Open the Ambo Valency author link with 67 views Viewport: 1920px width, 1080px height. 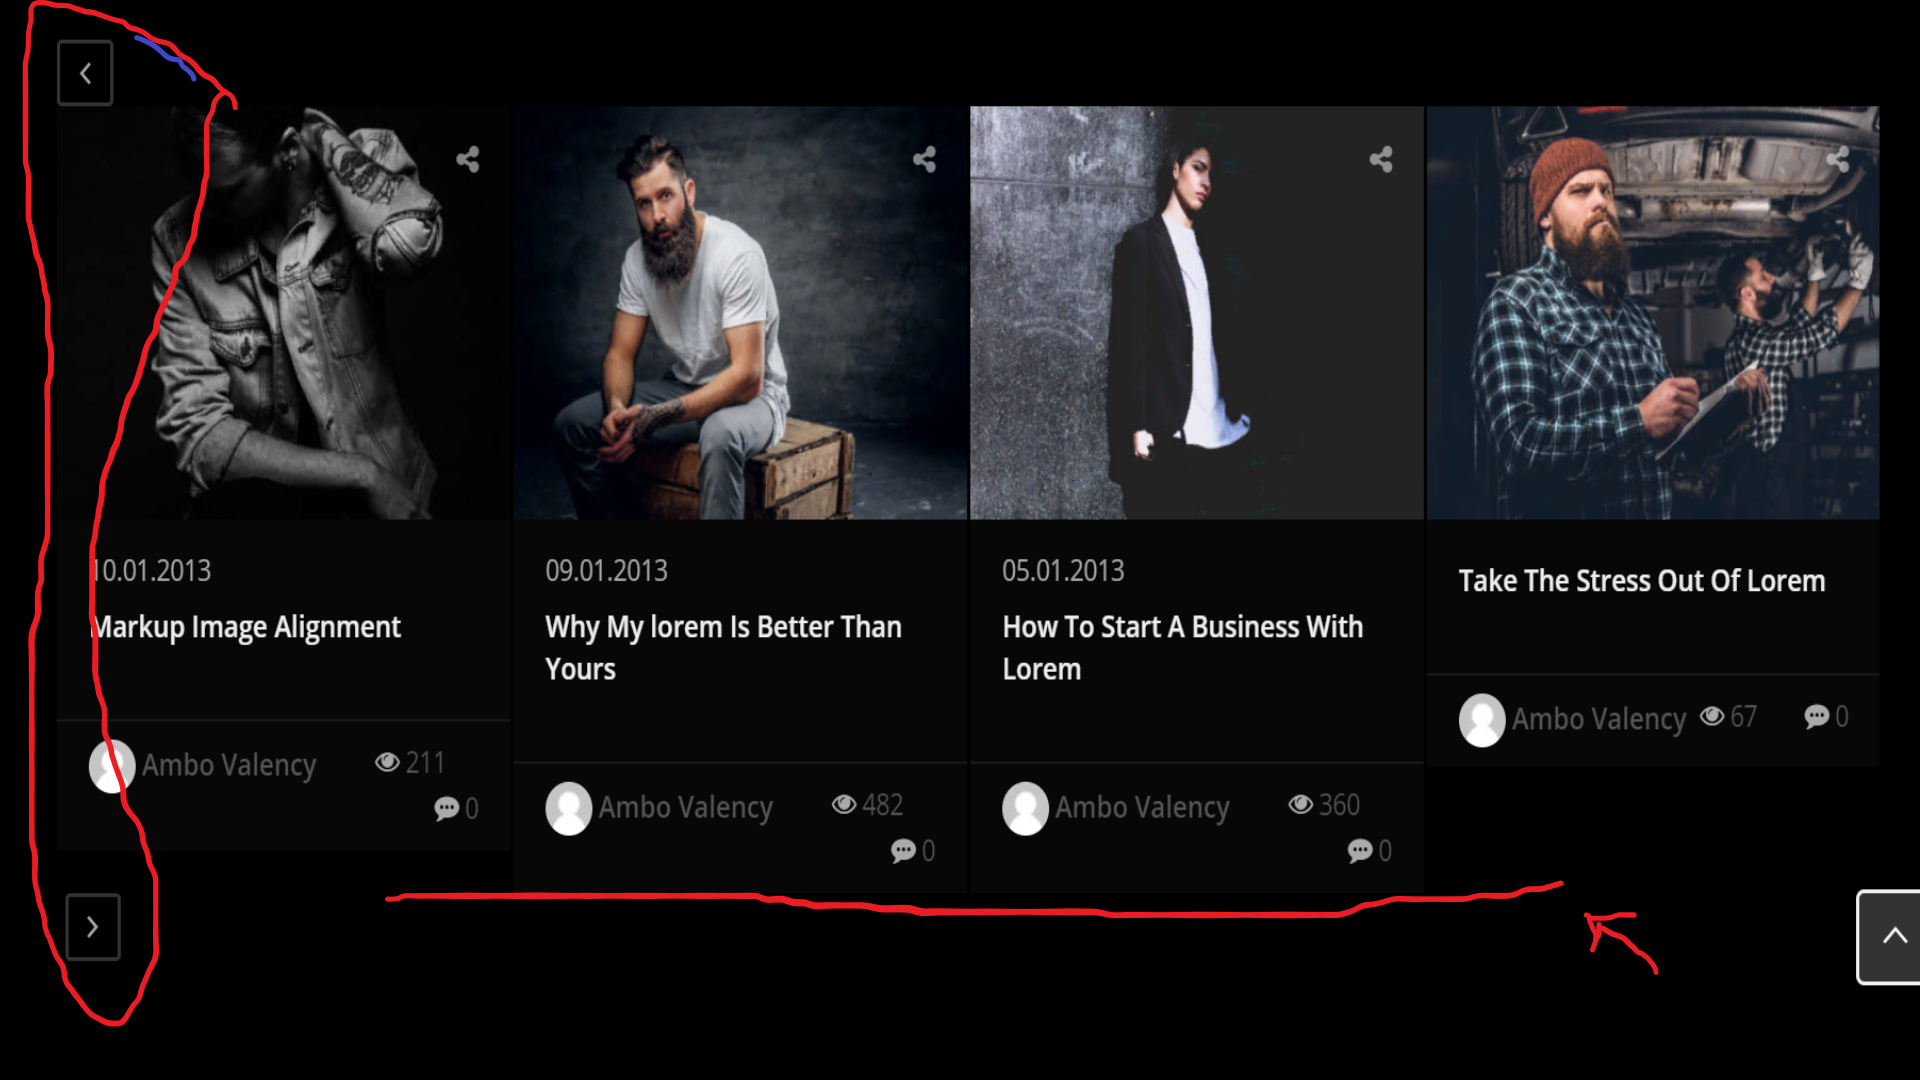[1599, 720]
